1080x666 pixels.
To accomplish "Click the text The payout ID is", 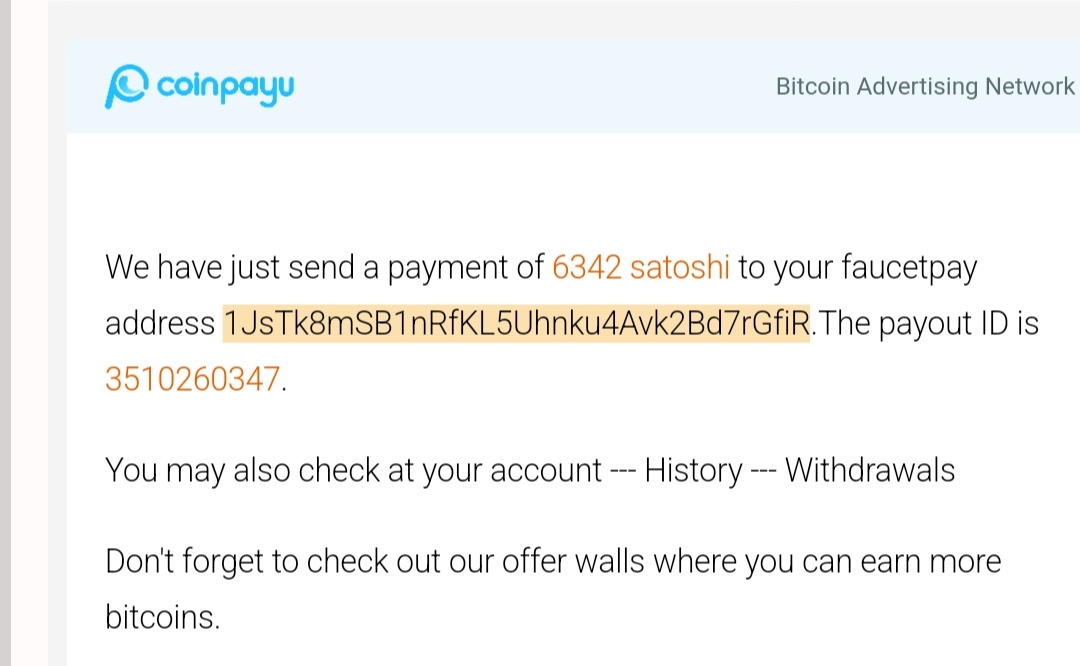I will point(928,324).
